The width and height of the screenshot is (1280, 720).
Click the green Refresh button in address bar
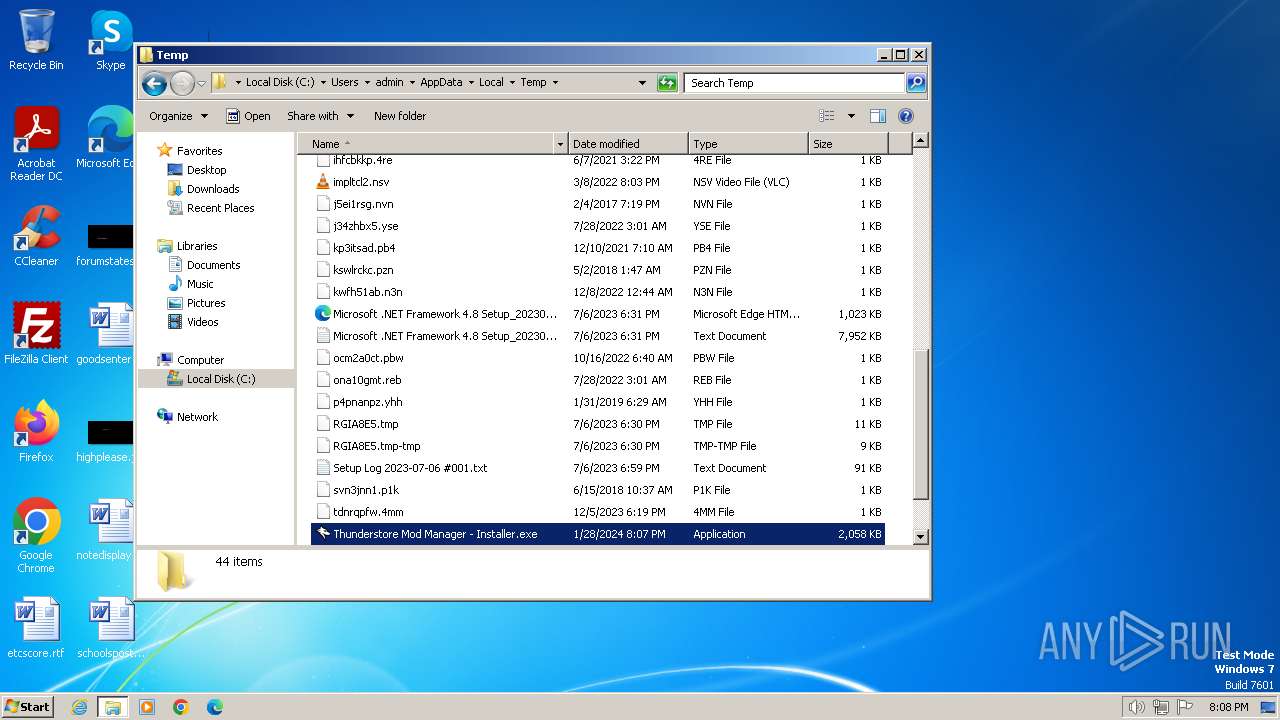click(667, 83)
